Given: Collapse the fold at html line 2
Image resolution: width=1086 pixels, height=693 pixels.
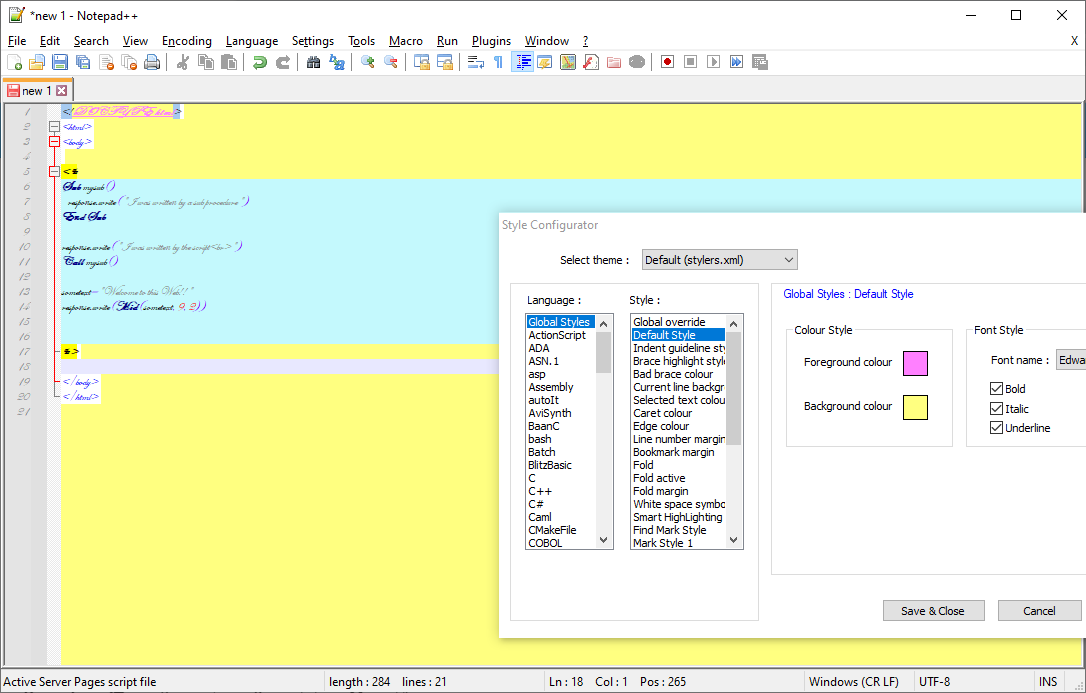Looking at the screenshot, I should (54, 127).
